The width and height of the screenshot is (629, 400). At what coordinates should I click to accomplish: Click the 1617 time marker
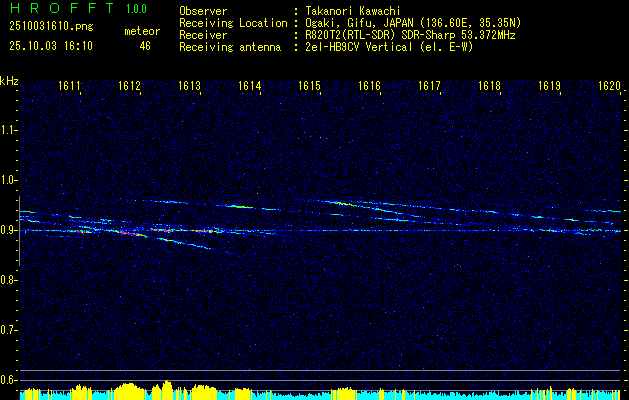pos(430,85)
